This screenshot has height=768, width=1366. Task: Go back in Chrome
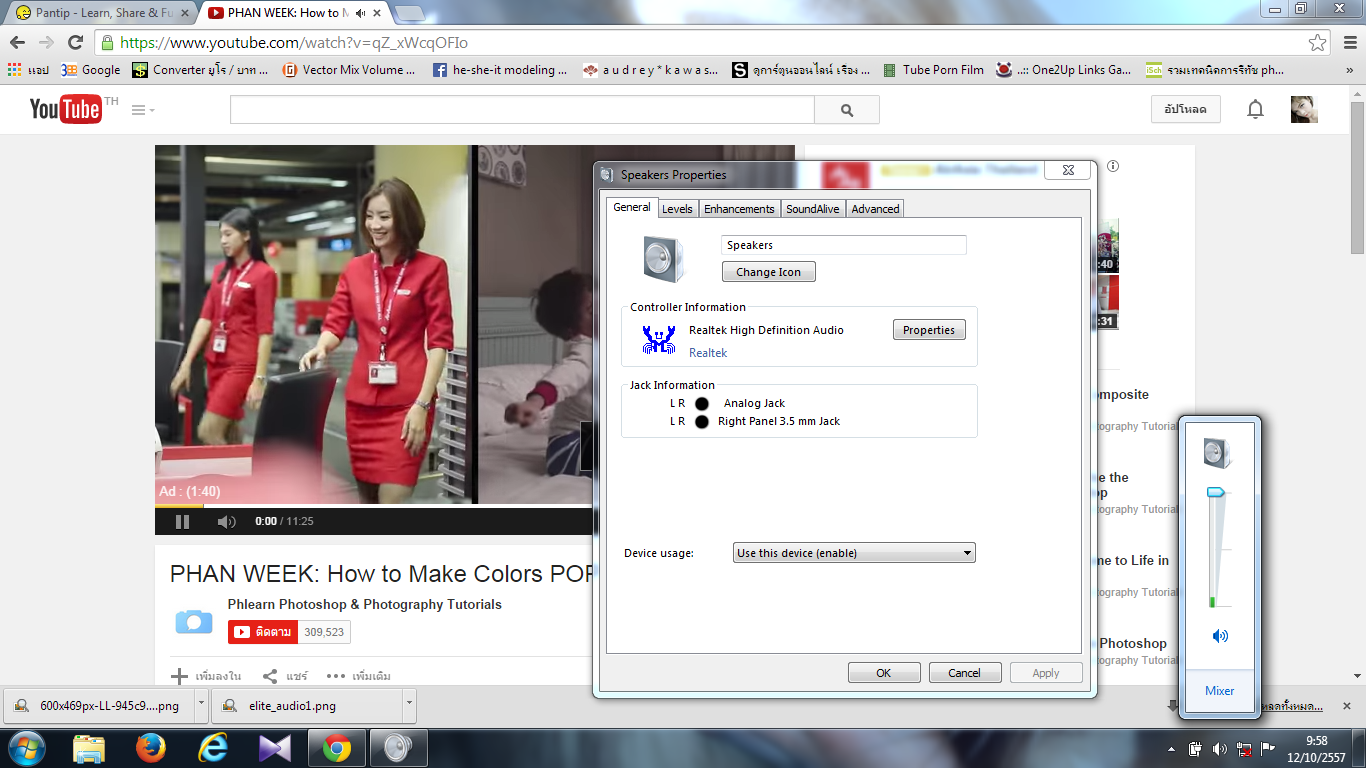pyautogui.click(x=18, y=42)
